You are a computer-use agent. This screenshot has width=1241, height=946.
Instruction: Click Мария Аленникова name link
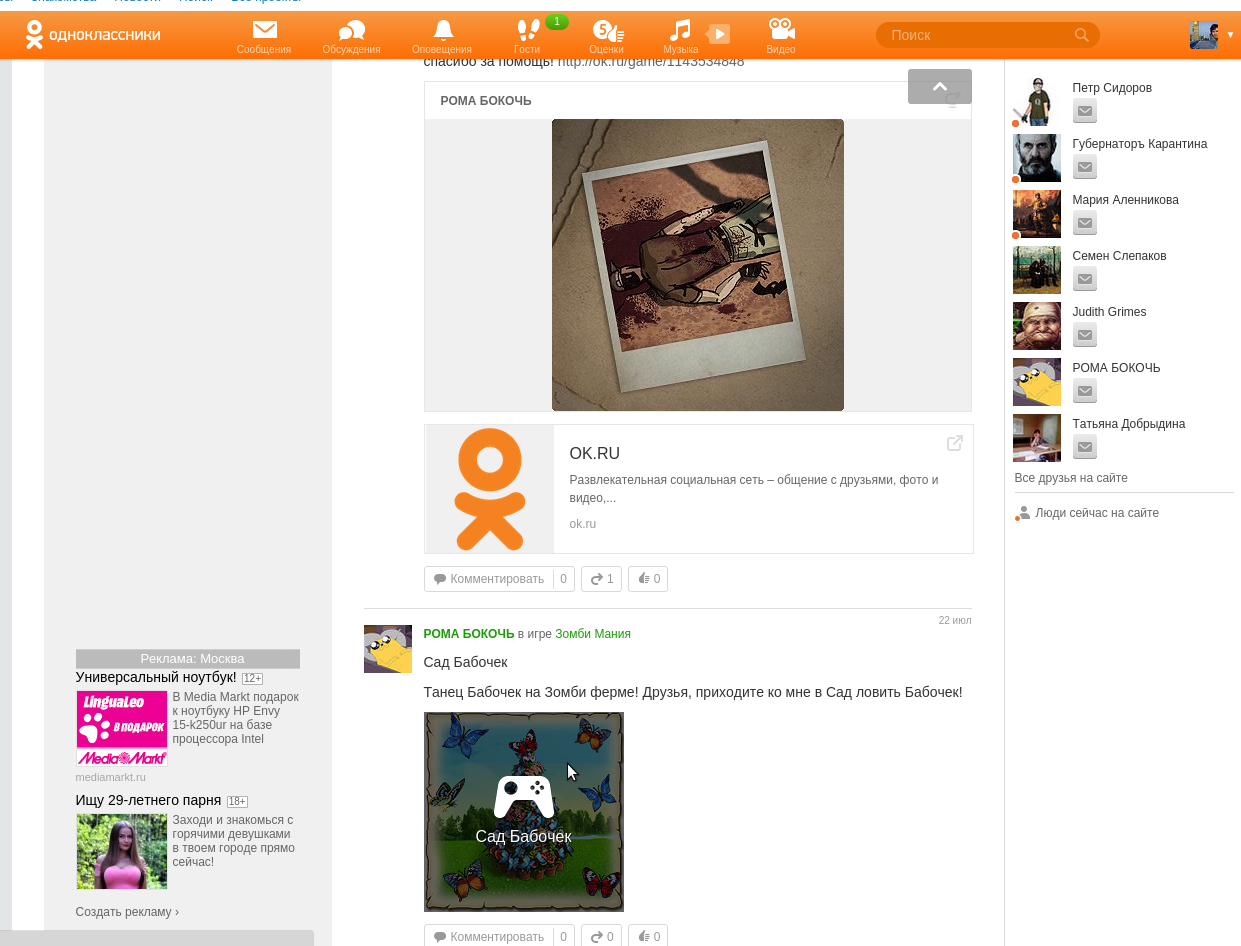pyautogui.click(x=1125, y=200)
